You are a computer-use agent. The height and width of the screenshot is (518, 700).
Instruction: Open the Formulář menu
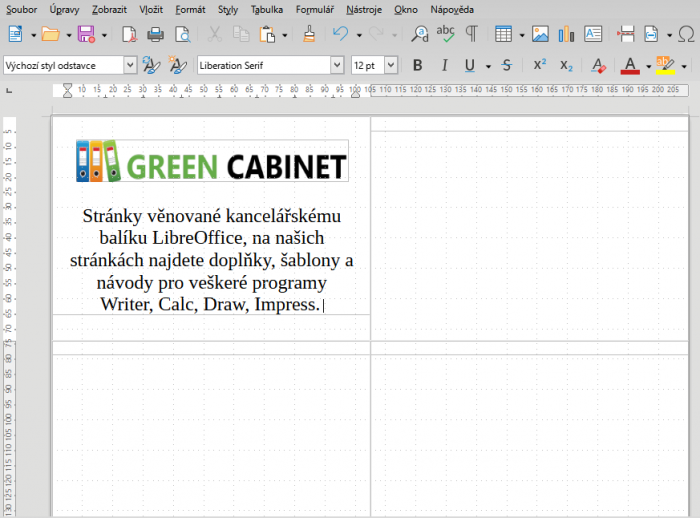(x=315, y=9)
